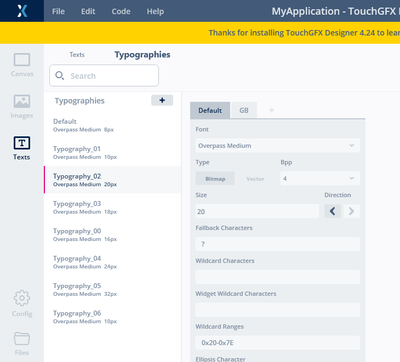Screen dimensions: 400x362
Task: Switch to the Texts tab
Action: tap(77, 55)
